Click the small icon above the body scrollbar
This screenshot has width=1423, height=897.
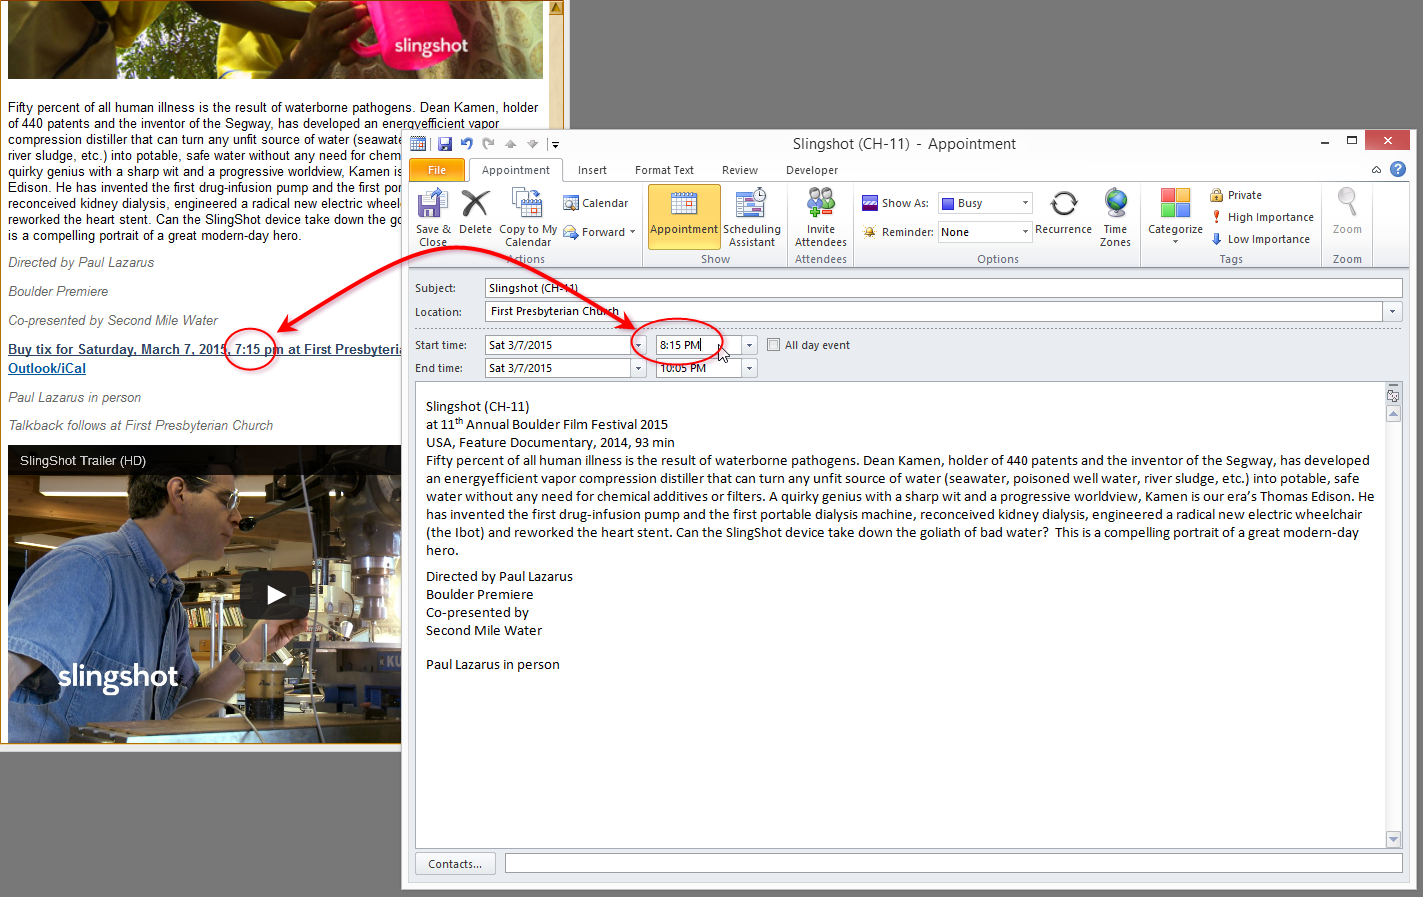coord(1394,395)
